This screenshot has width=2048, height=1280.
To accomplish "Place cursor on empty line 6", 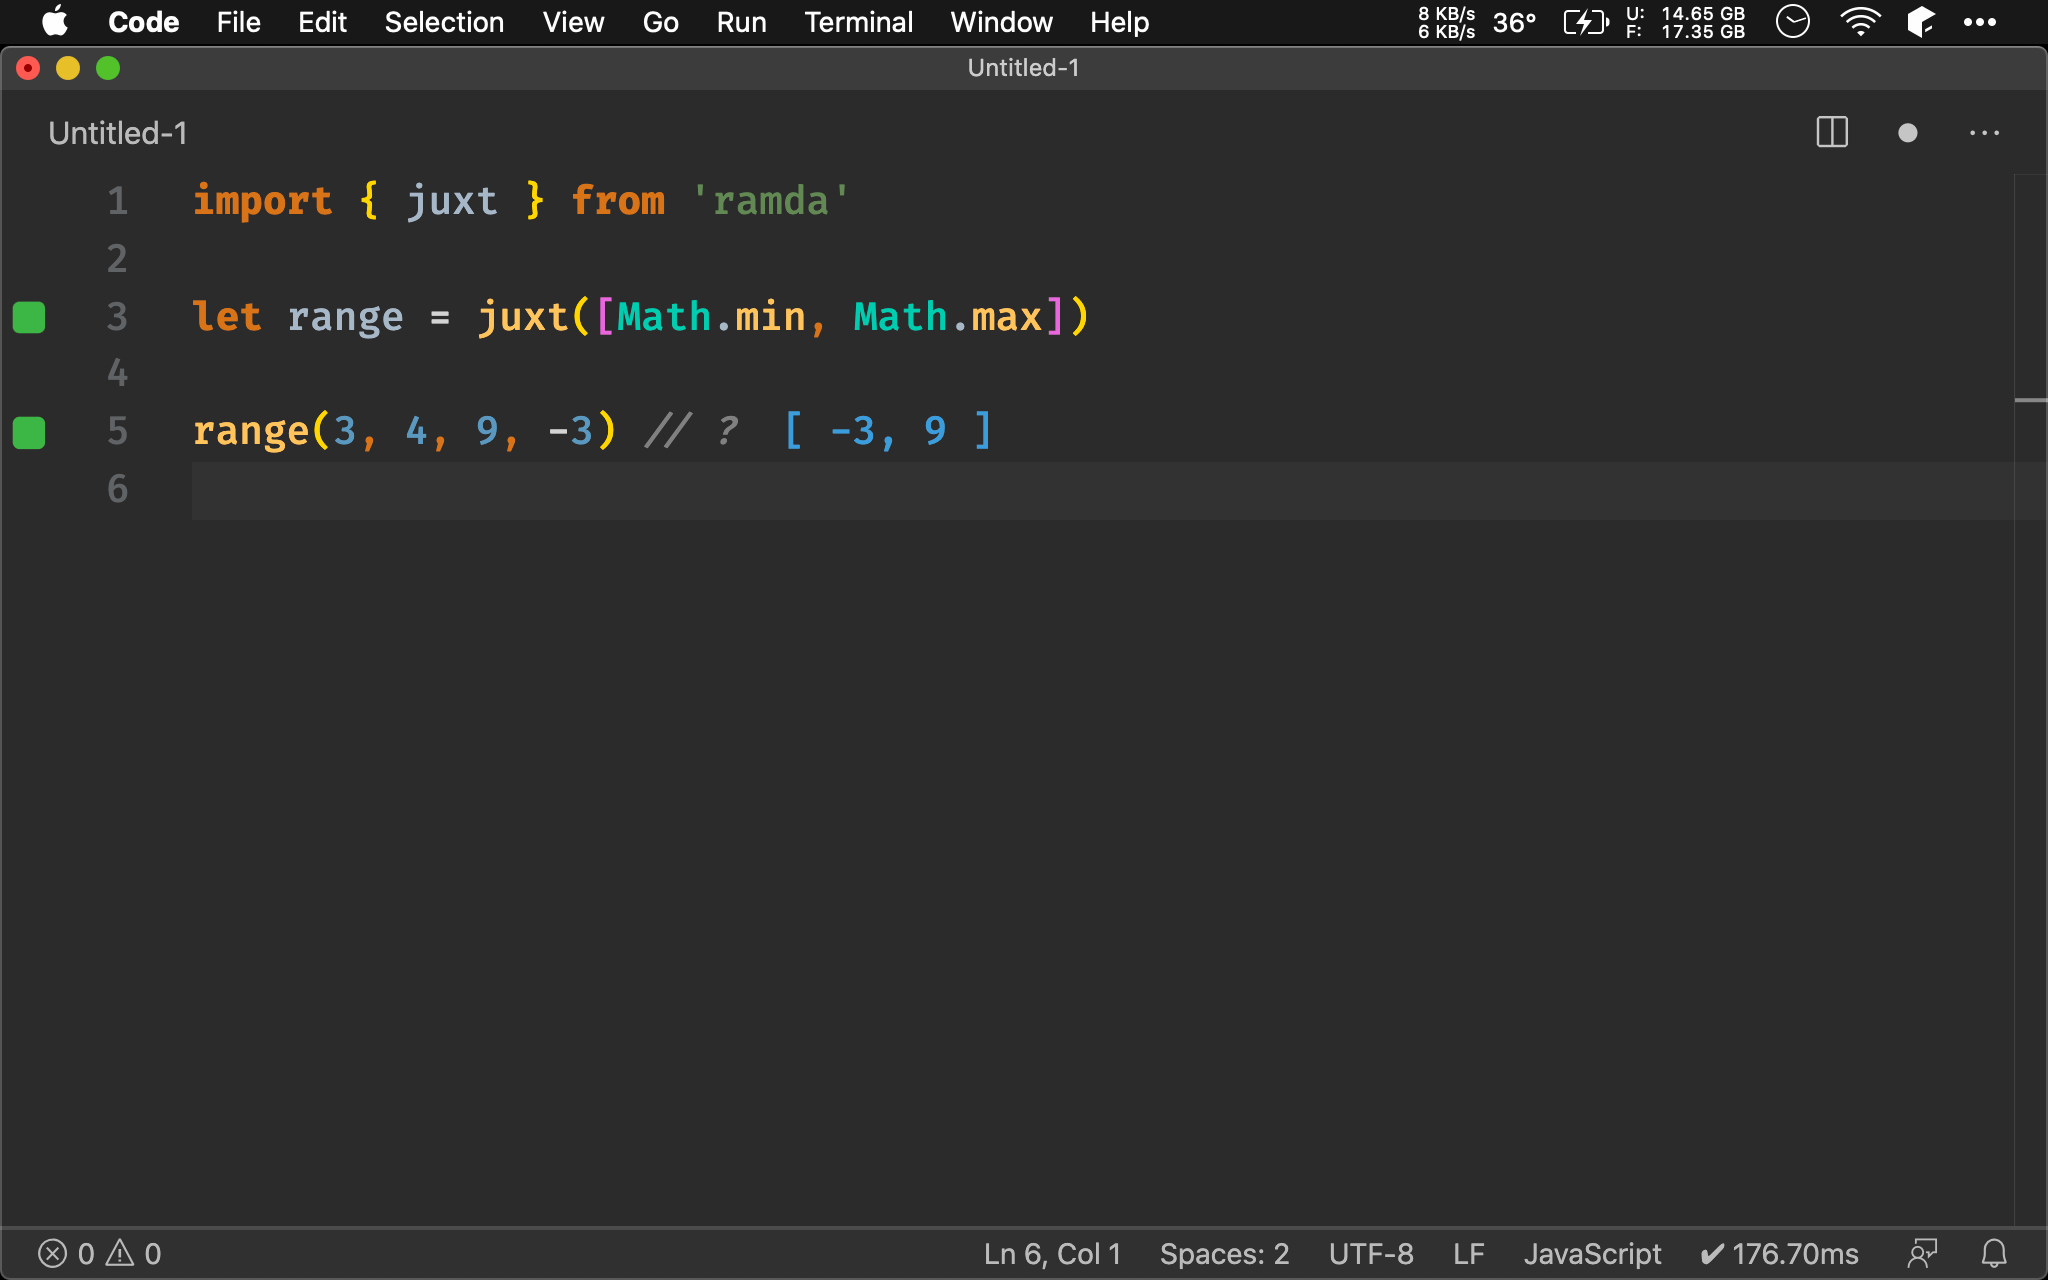I will click(1100, 489).
